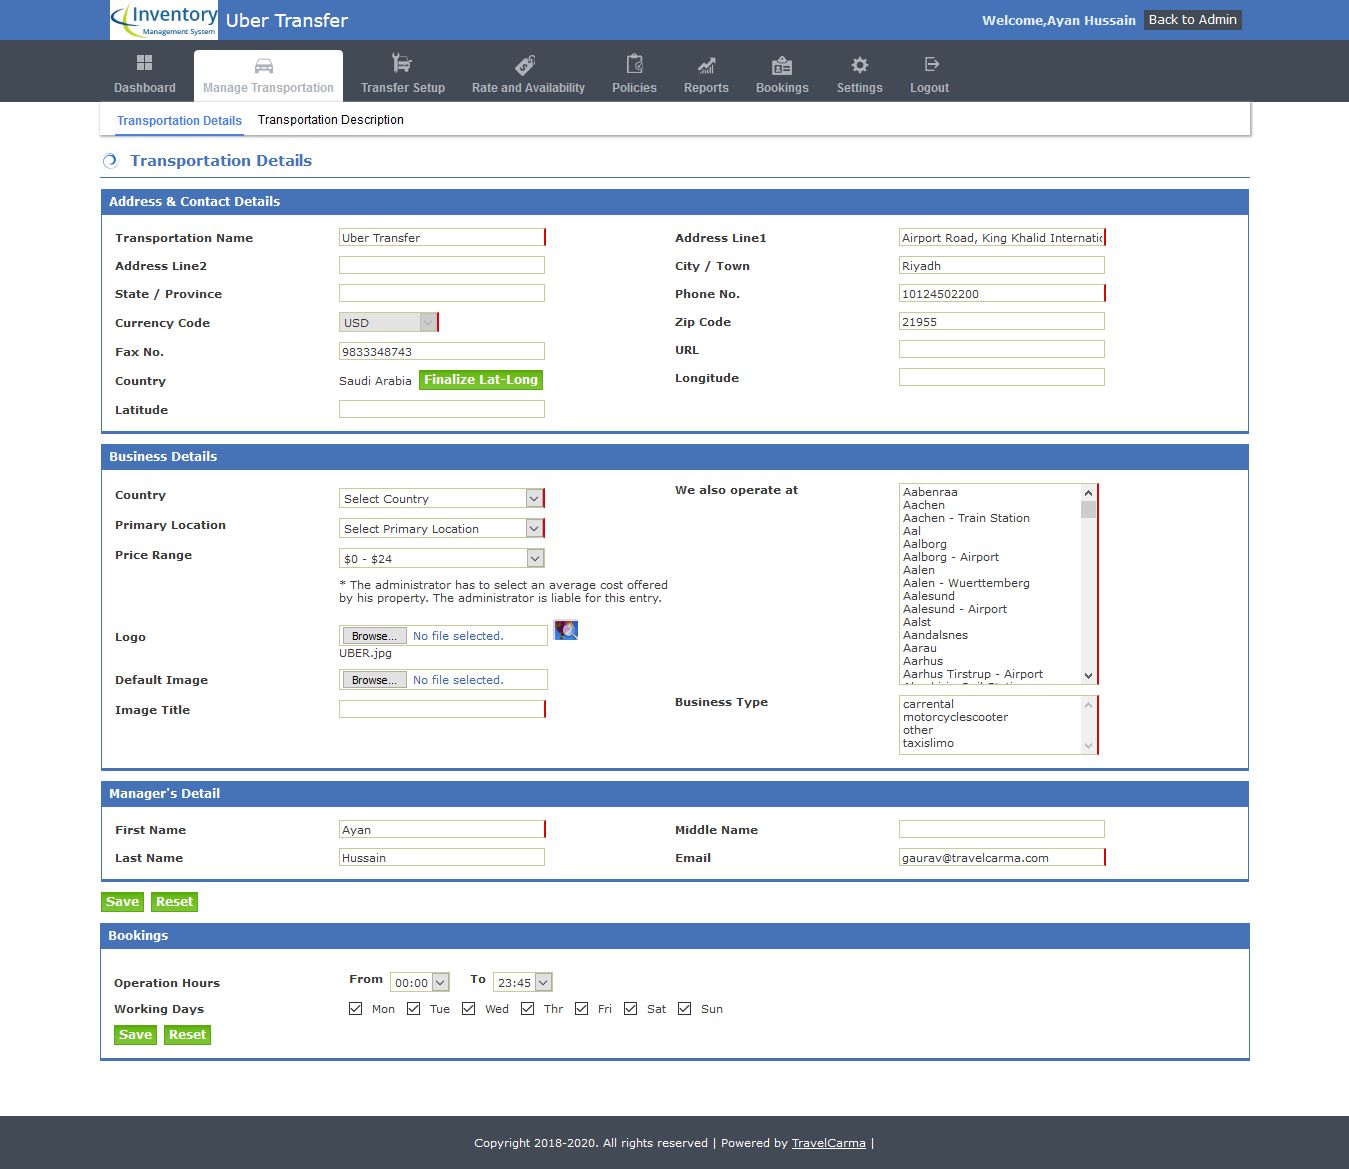Image resolution: width=1349 pixels, height=1169 pixels.
Task: Open the Select Country dropdown
Action: point(441,498)
